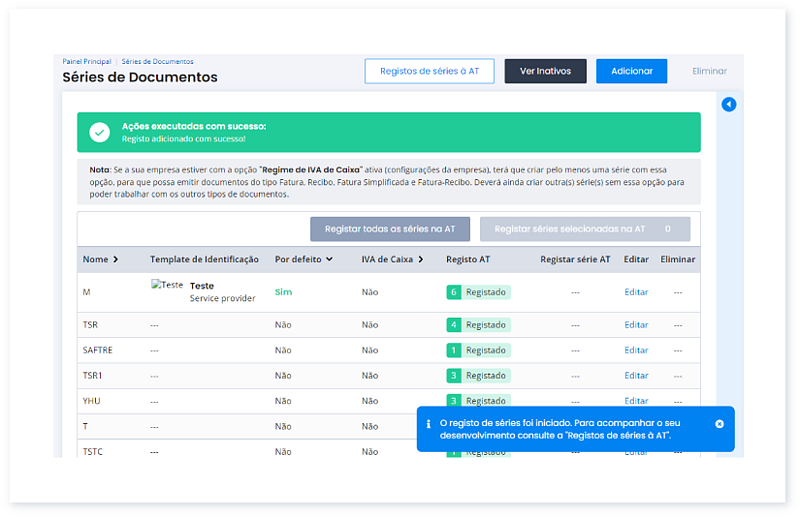This screenshot has width=800, height=517.
Task: Click the green badge 1 for SAFTRE
Action: point(453,350)
